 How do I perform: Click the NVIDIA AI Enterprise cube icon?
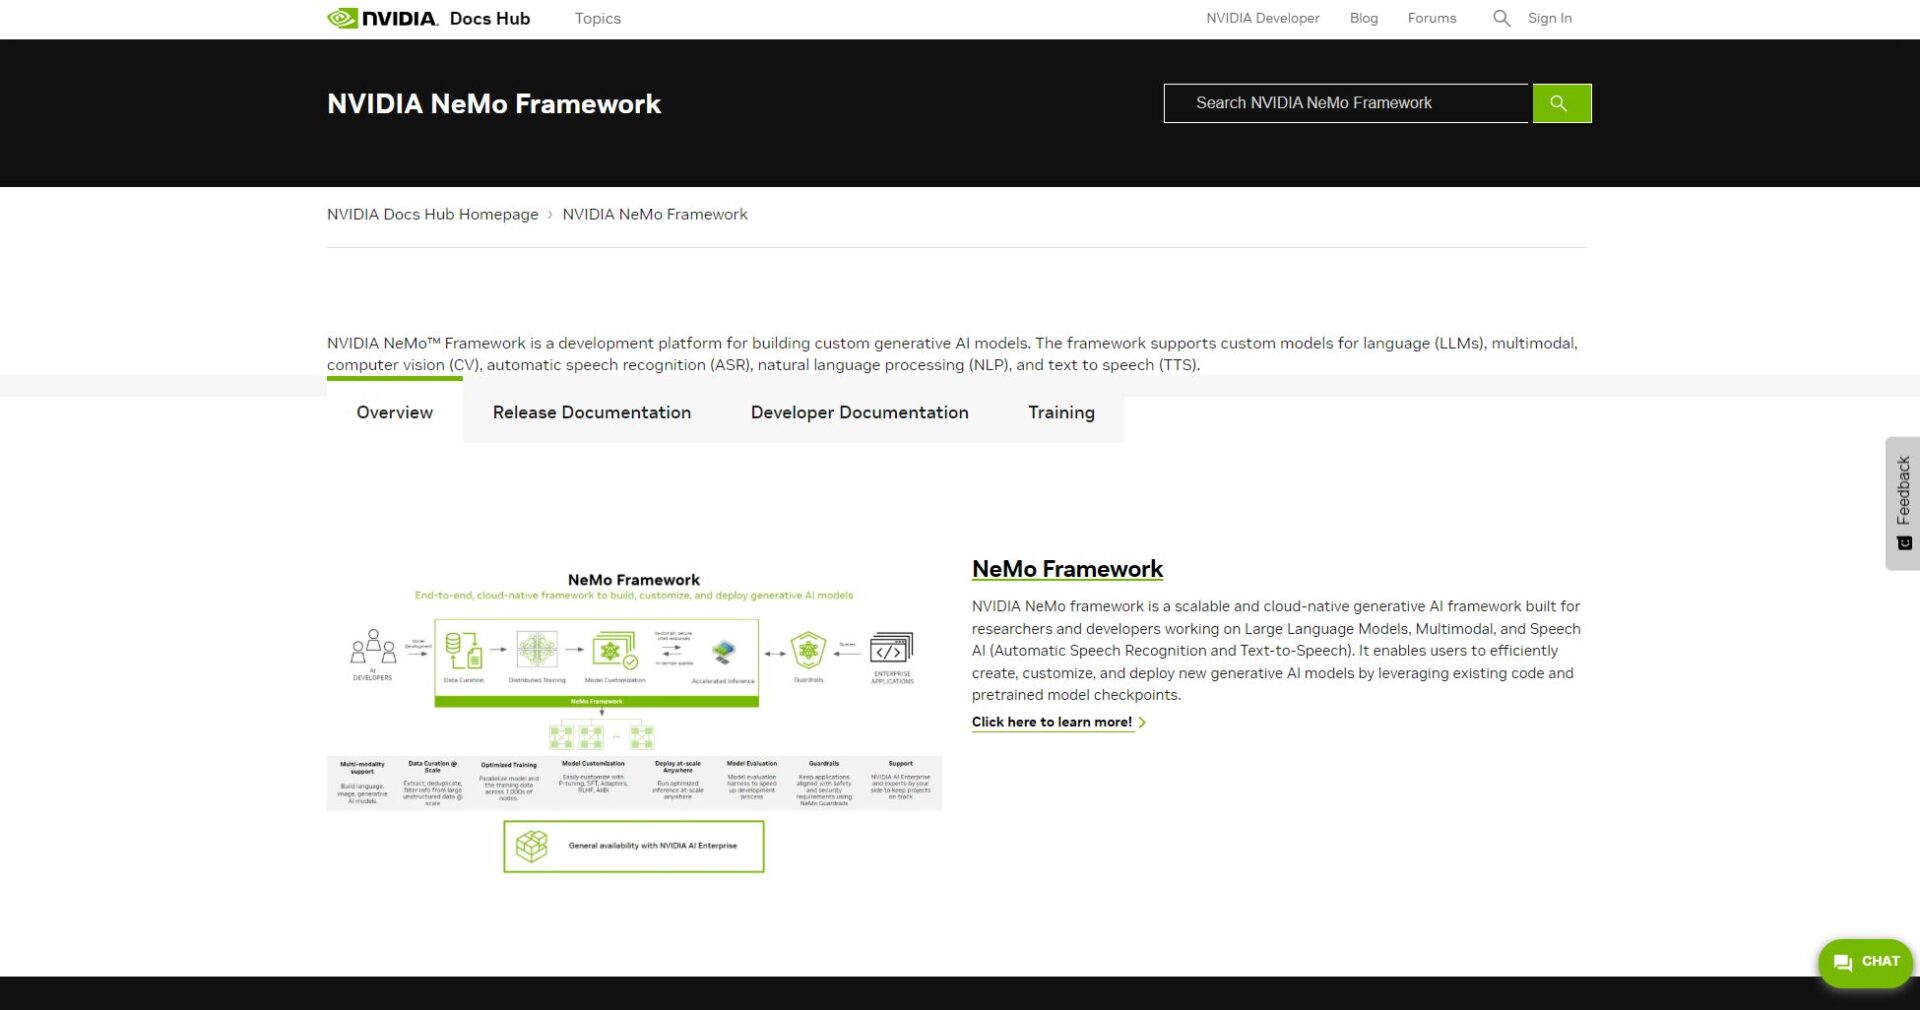click(x=531, y=846)
